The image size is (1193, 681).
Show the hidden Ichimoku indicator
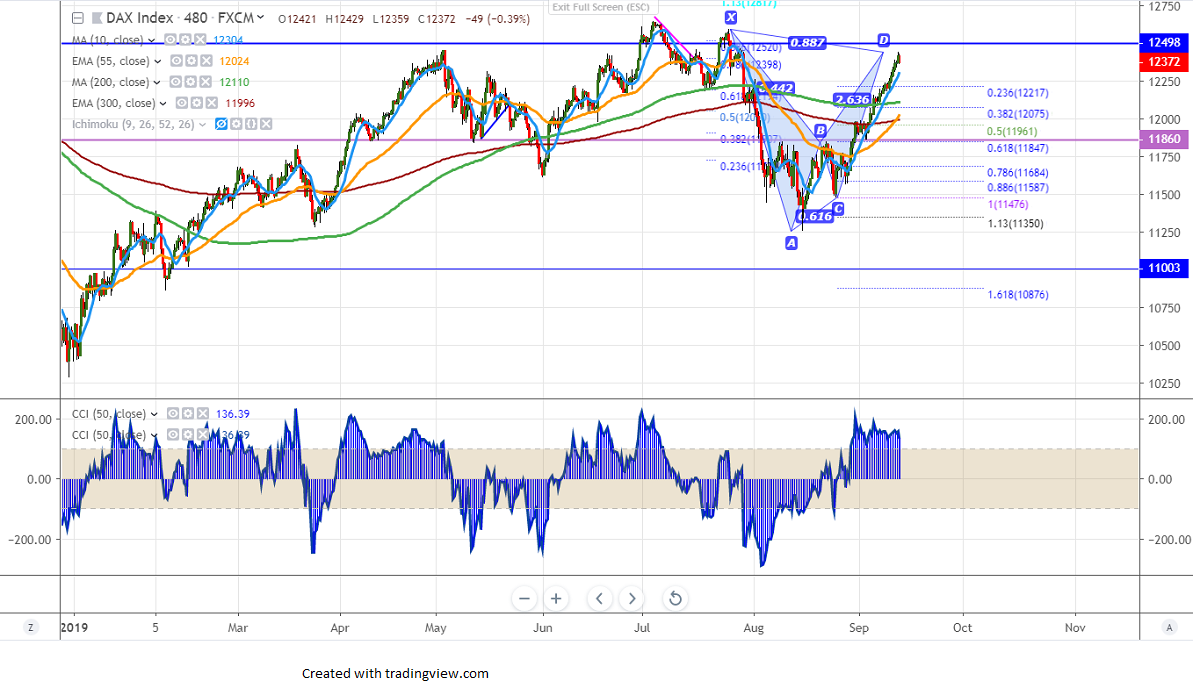point(221,124)
